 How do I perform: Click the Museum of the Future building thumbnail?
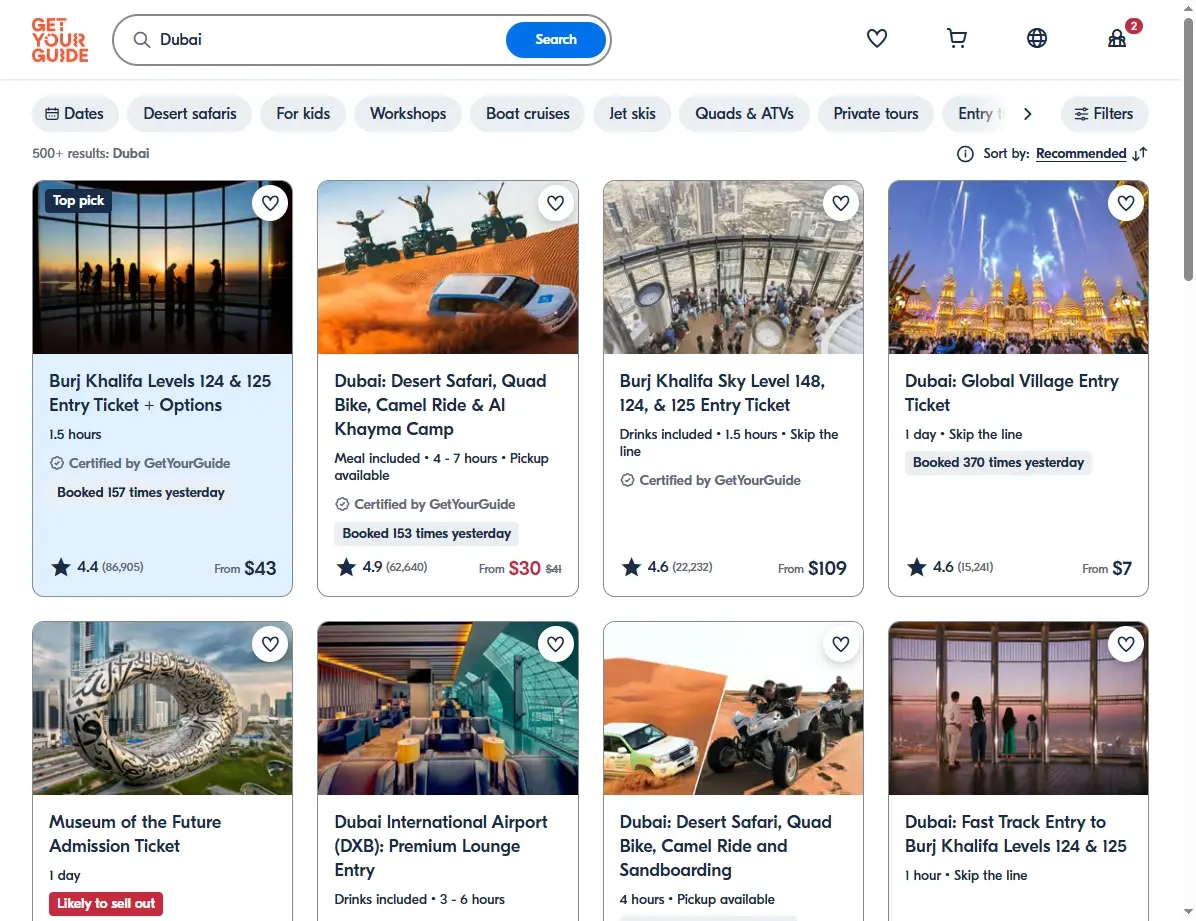pos(162,708)
